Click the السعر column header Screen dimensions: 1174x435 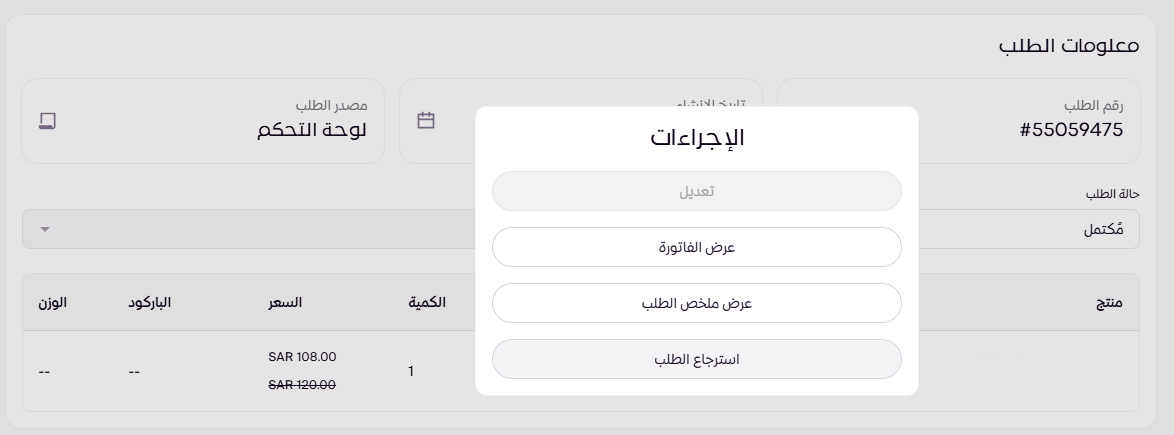coord(287,302)
